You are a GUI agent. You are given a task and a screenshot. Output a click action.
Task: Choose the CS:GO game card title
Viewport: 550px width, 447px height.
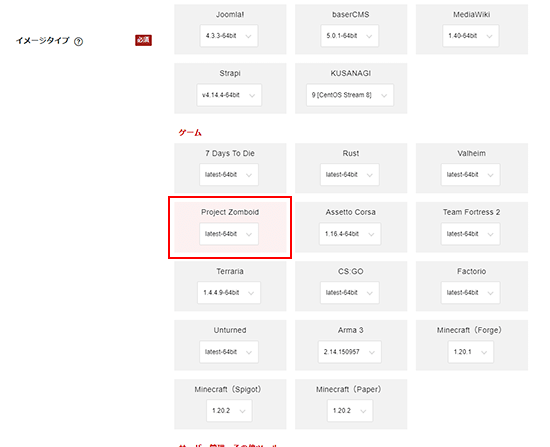tap(350, 271)
